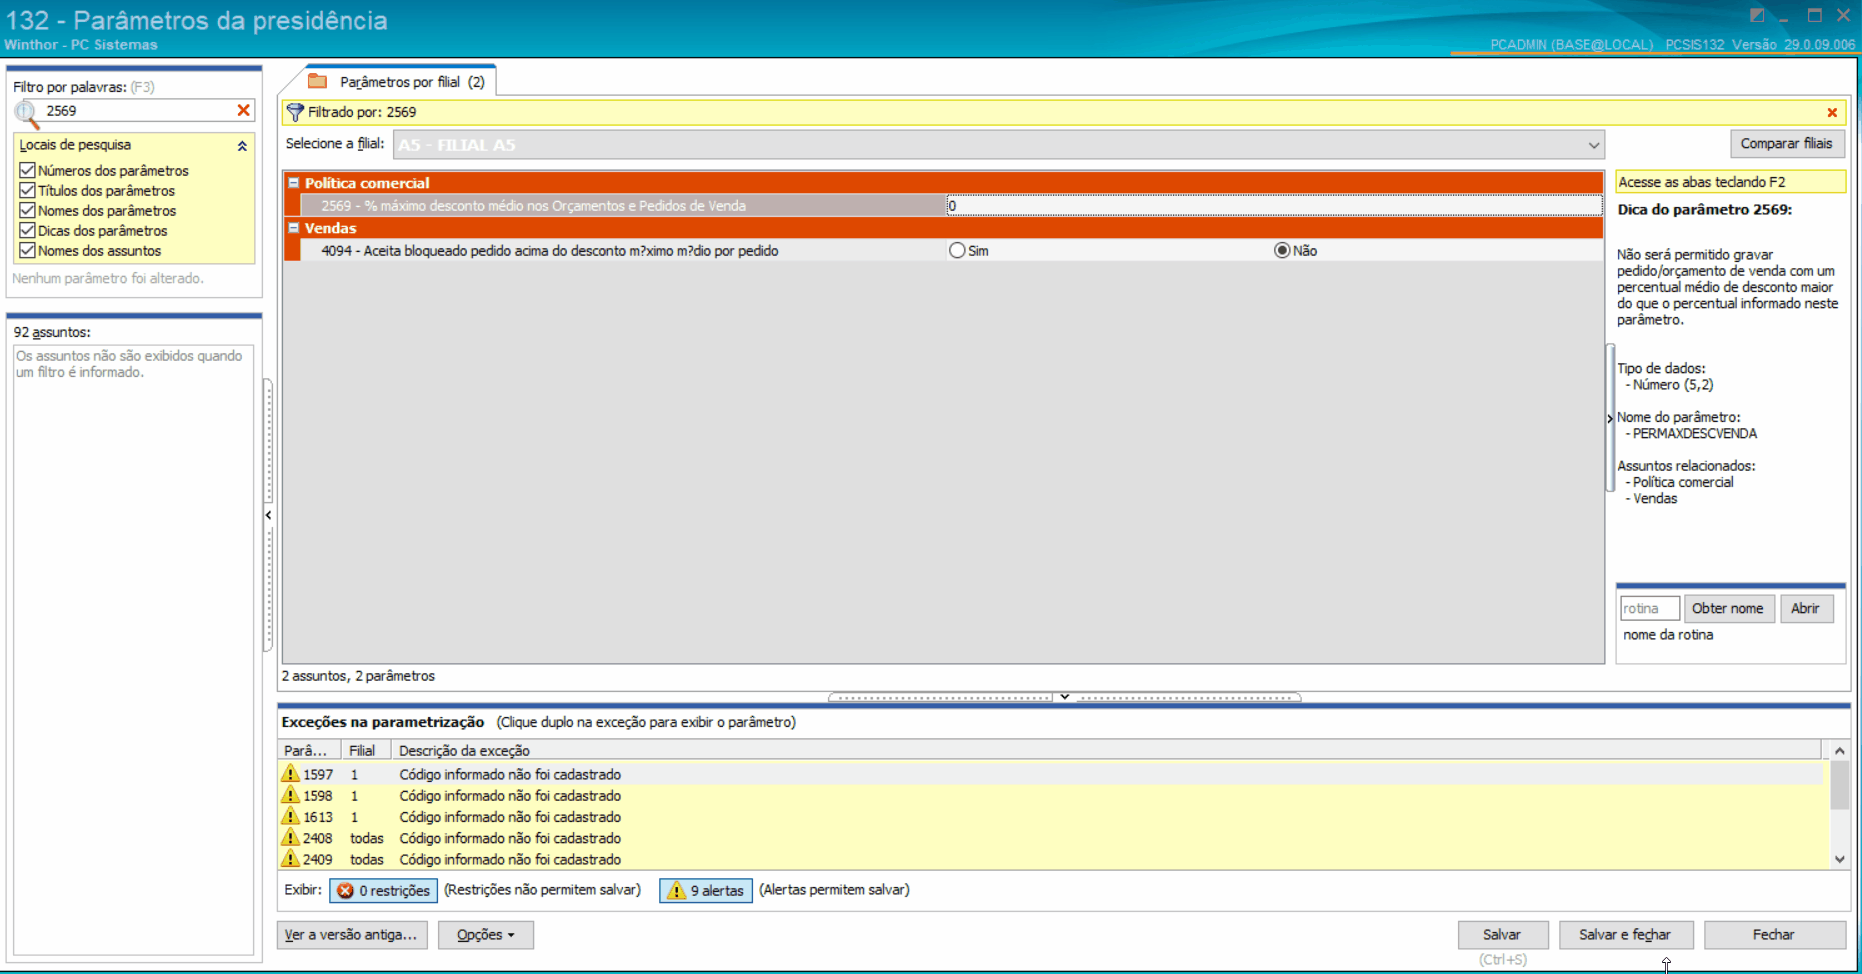Click the folder icon on Parâmetros tab
Image resolution: width=1862 pixels, height=974 pixels.
[318, 81]
